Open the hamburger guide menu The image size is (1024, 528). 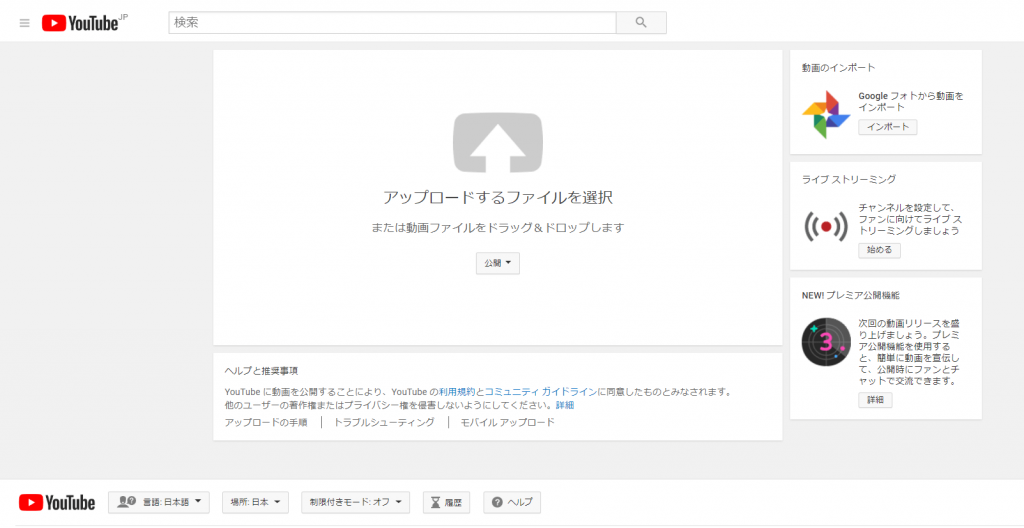(24, 23)
